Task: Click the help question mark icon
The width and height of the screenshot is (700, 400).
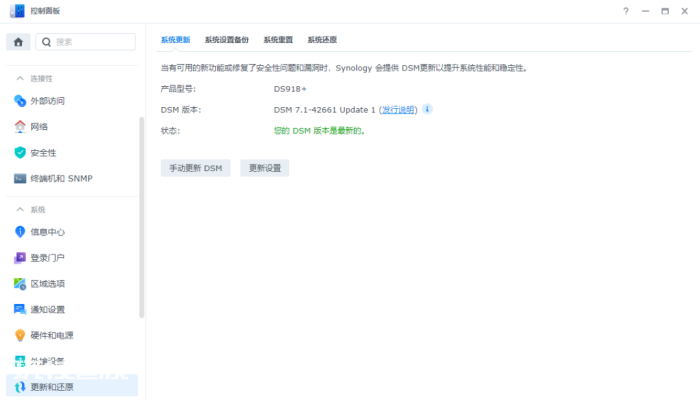Action: (626, 11)
